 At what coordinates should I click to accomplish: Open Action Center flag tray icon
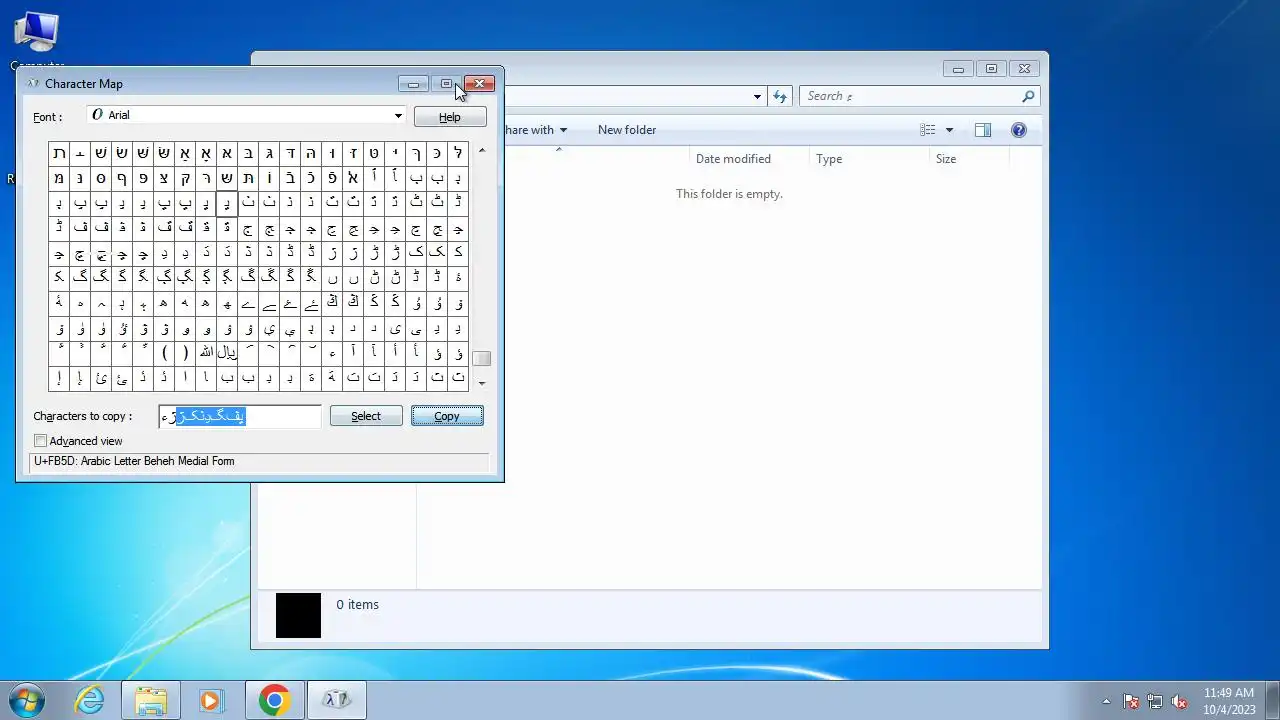(1131, 701)
